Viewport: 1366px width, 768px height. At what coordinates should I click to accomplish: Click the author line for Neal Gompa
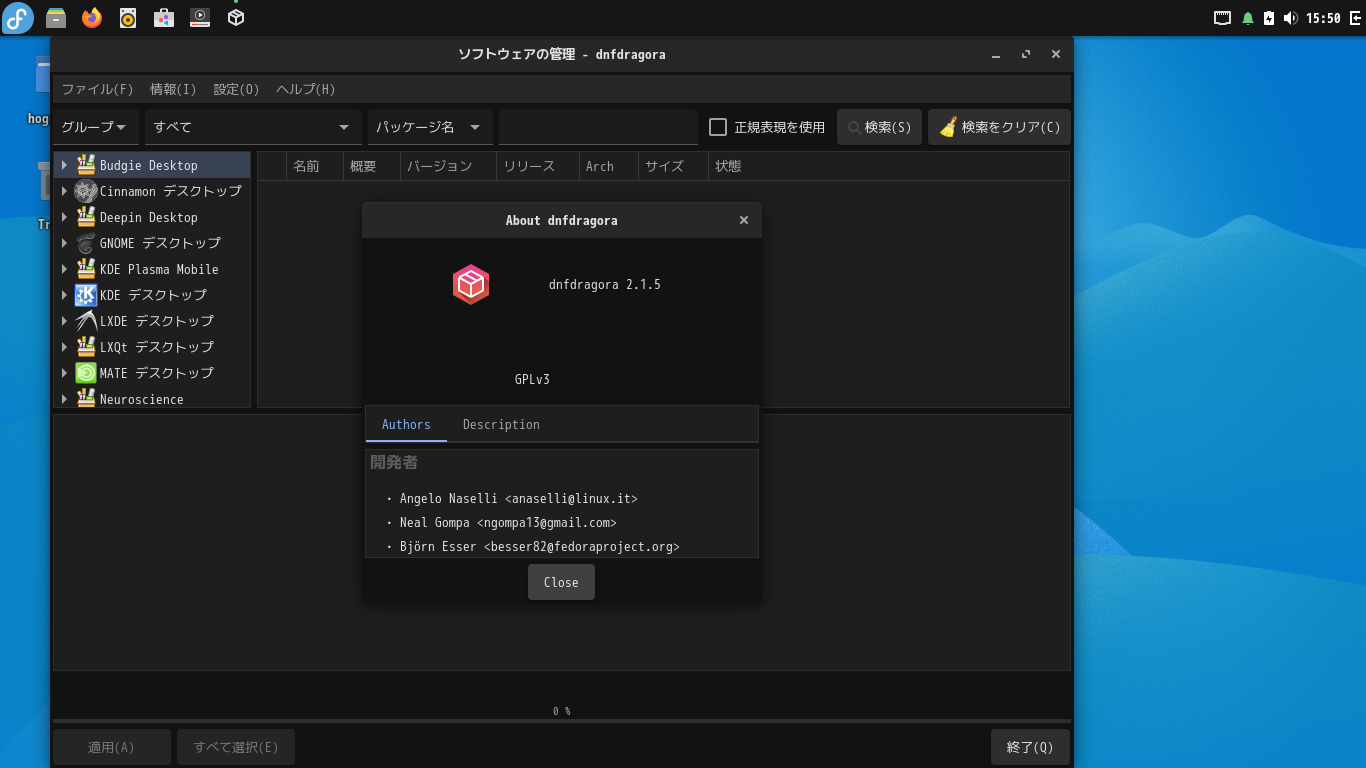[508, 522]
